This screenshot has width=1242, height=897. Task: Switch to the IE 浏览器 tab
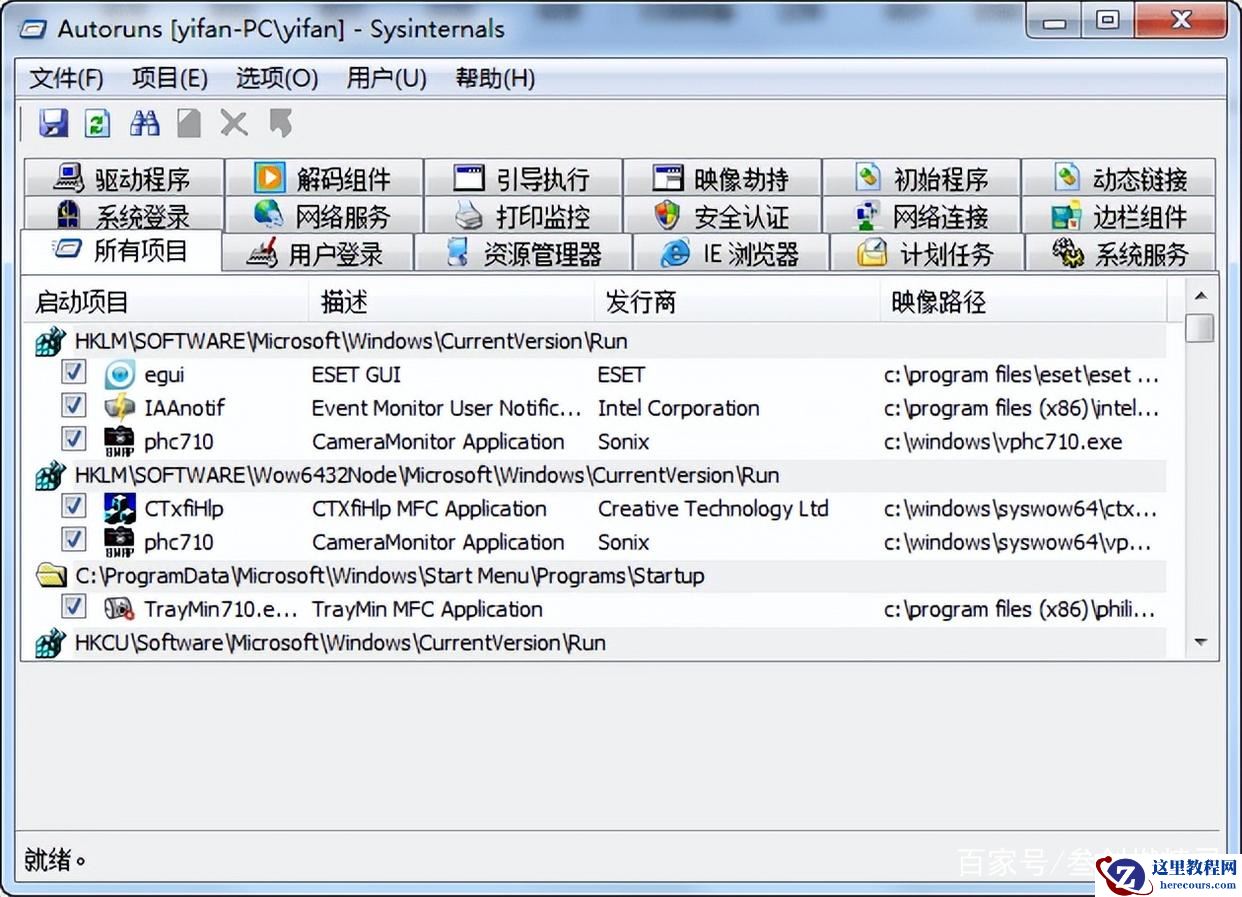[x=731, y=254]
